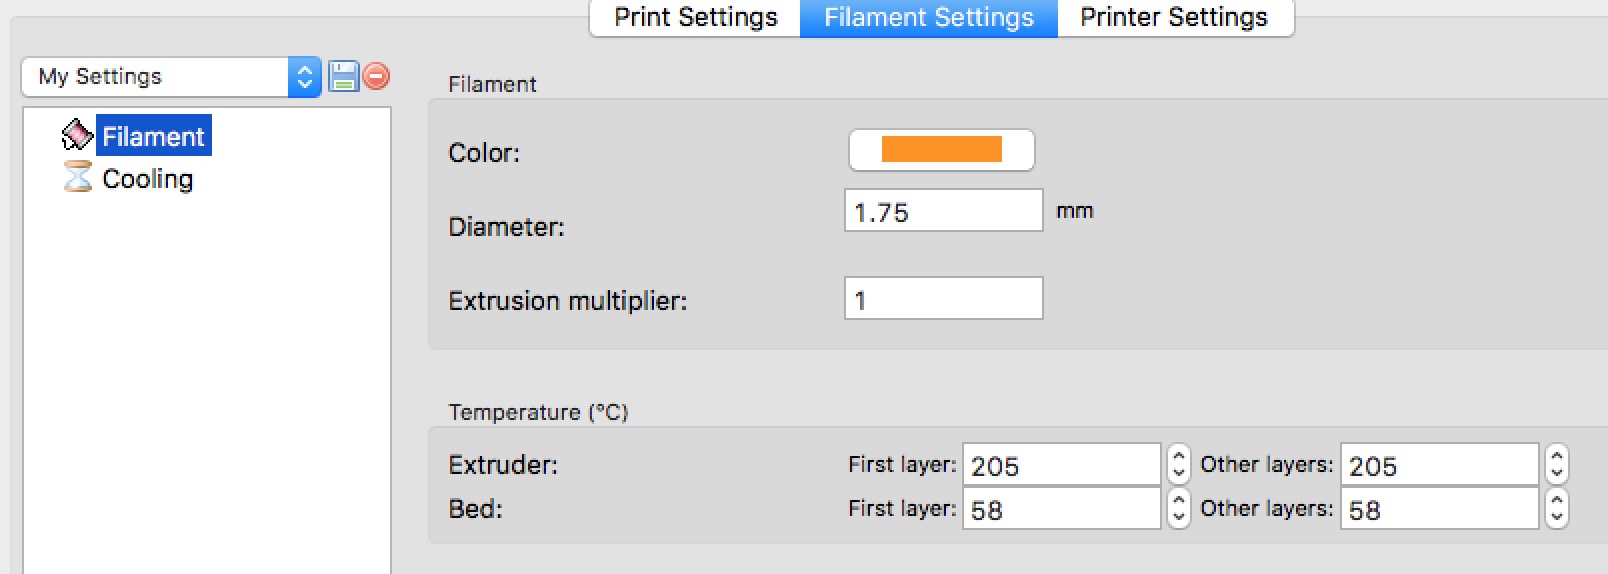This screenshot has height=574, width=1608.
Task: Switch to the Printer Settings tab
Action: coord(1175,17)
